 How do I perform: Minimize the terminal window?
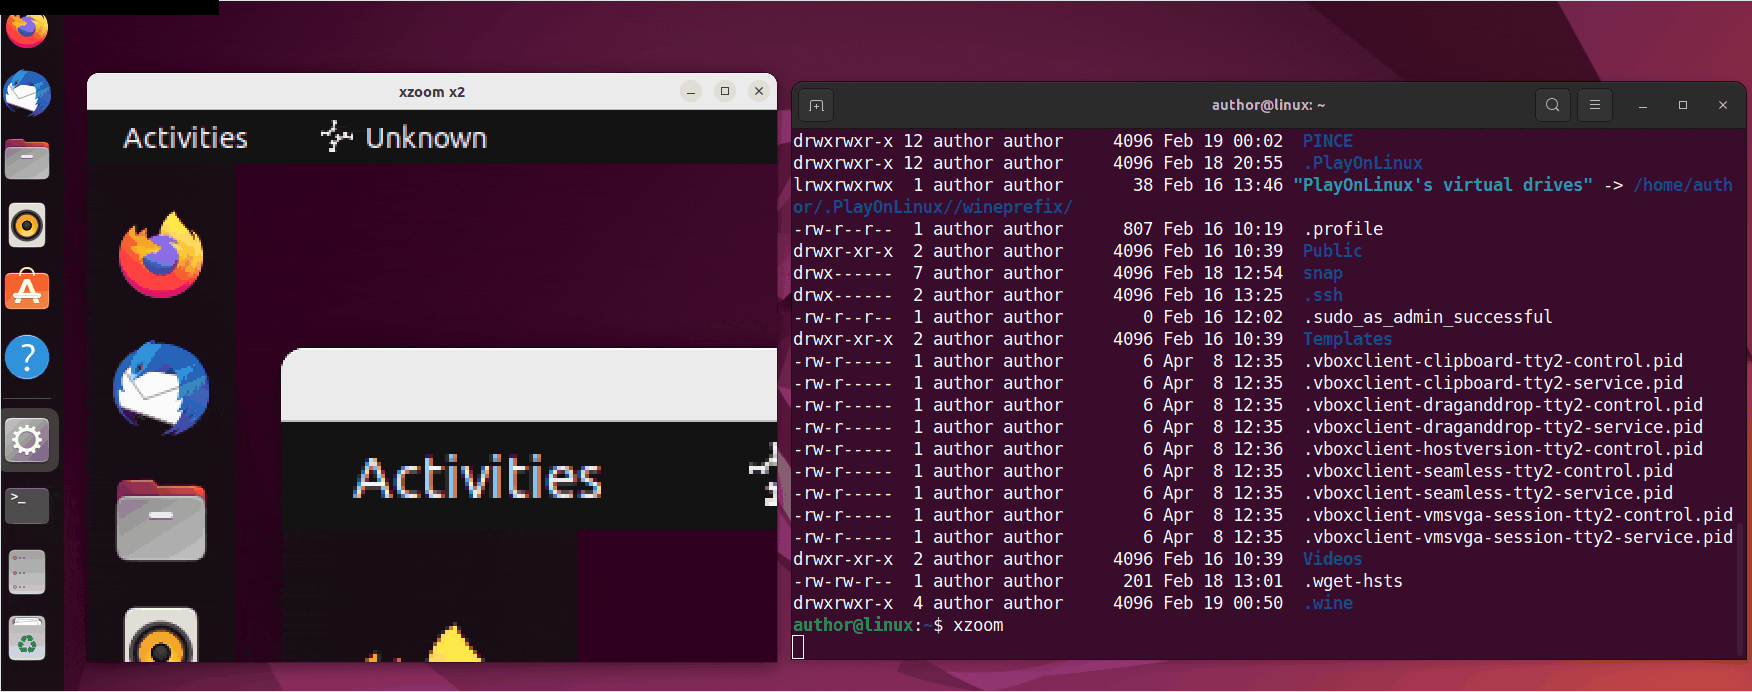[1642, 105]
